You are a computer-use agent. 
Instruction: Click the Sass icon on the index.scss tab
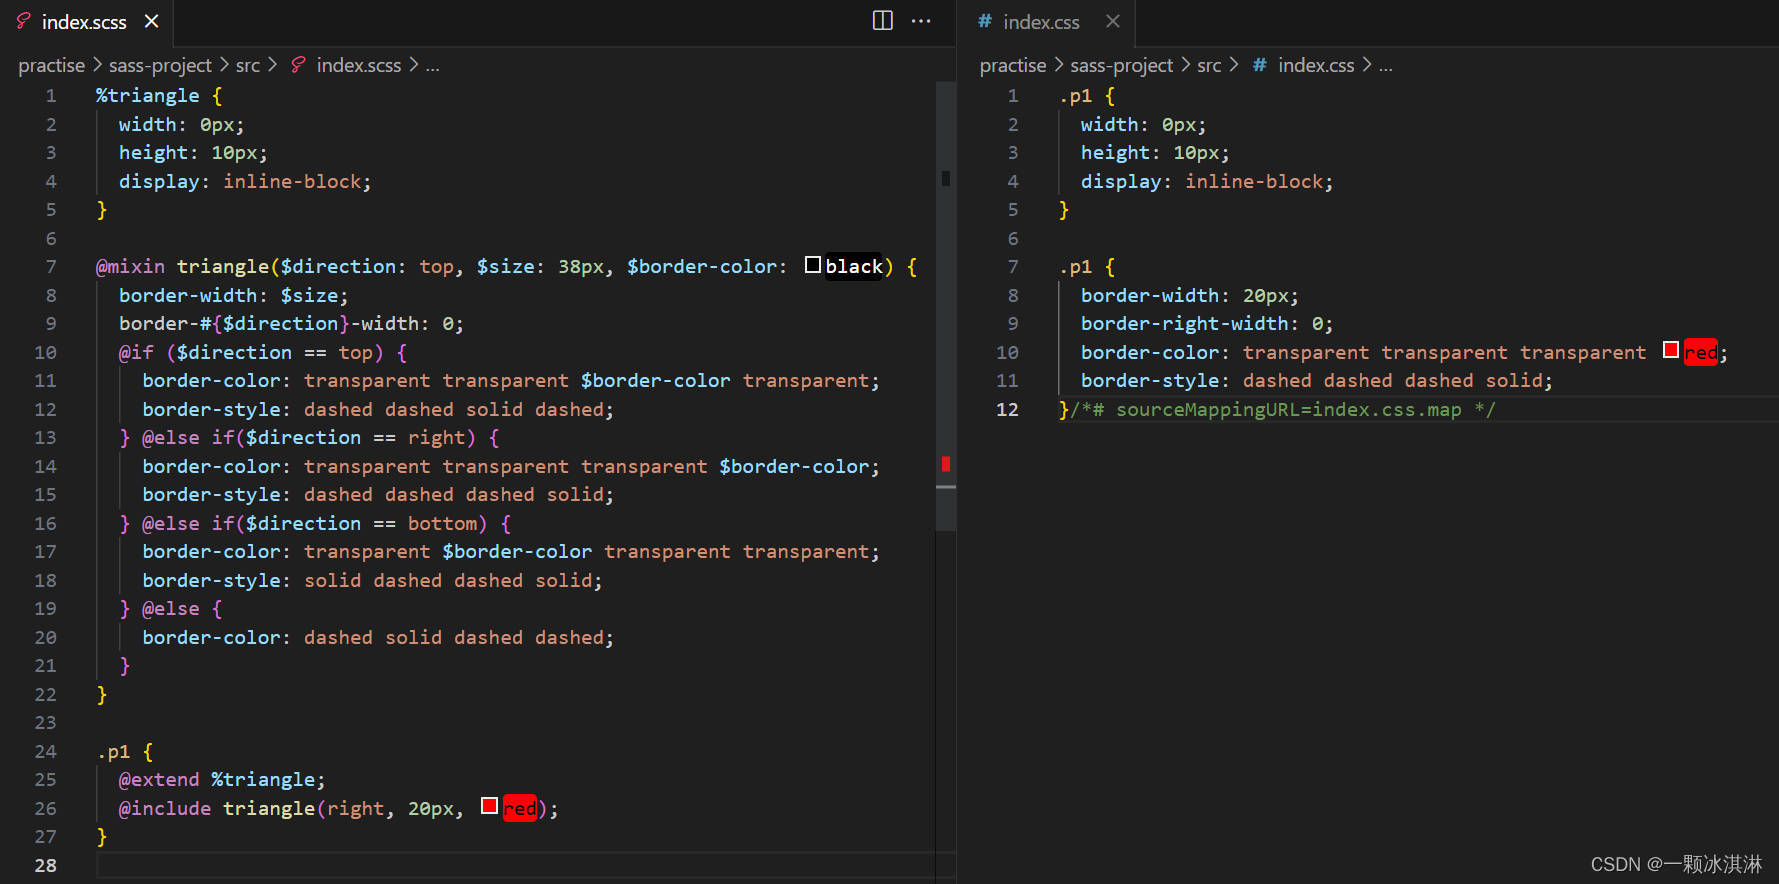tap(23, 21)
